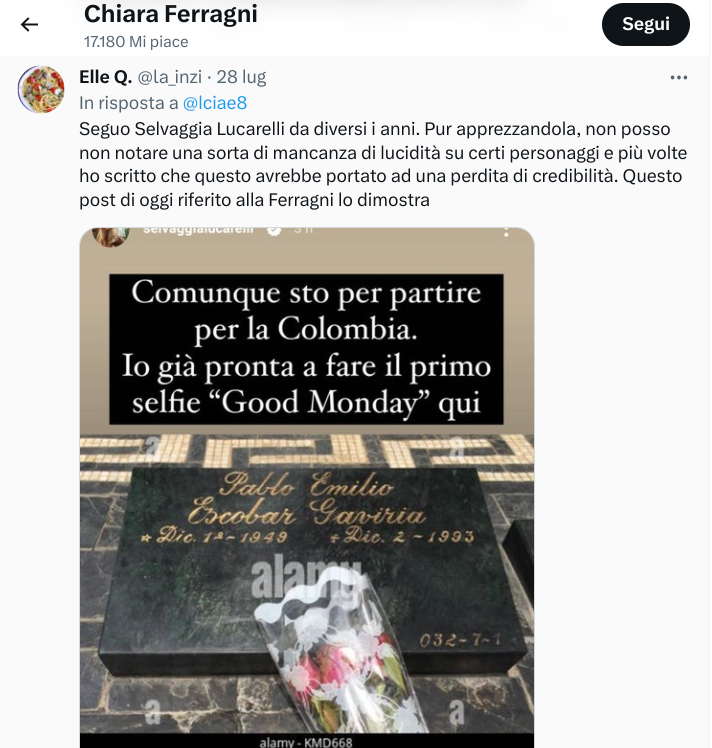This screenshot has height=748, width=712.
Task: Open the image at the Colombia caption box
Action: click(x=306, y=349)
